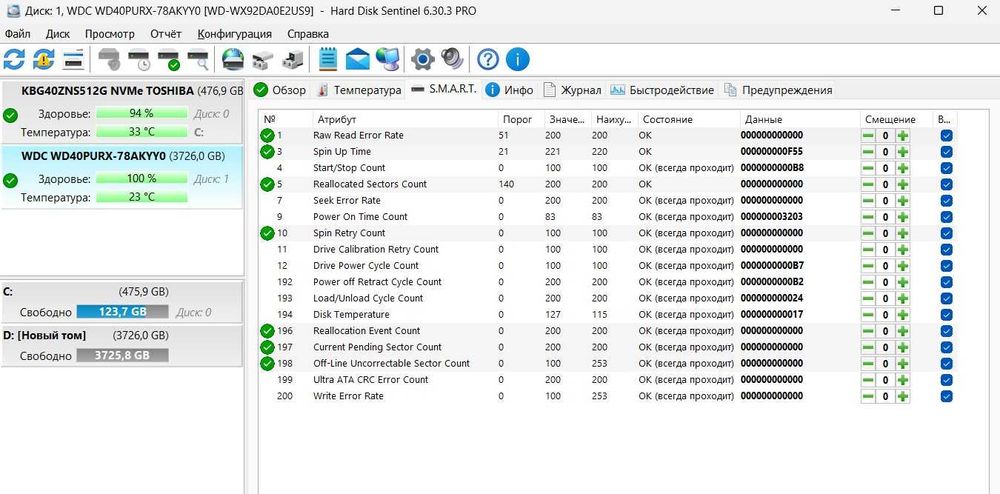Toggle checkbox in Raw Read Error Rate row
This screenshot has height=494, width=1000.
946,135
